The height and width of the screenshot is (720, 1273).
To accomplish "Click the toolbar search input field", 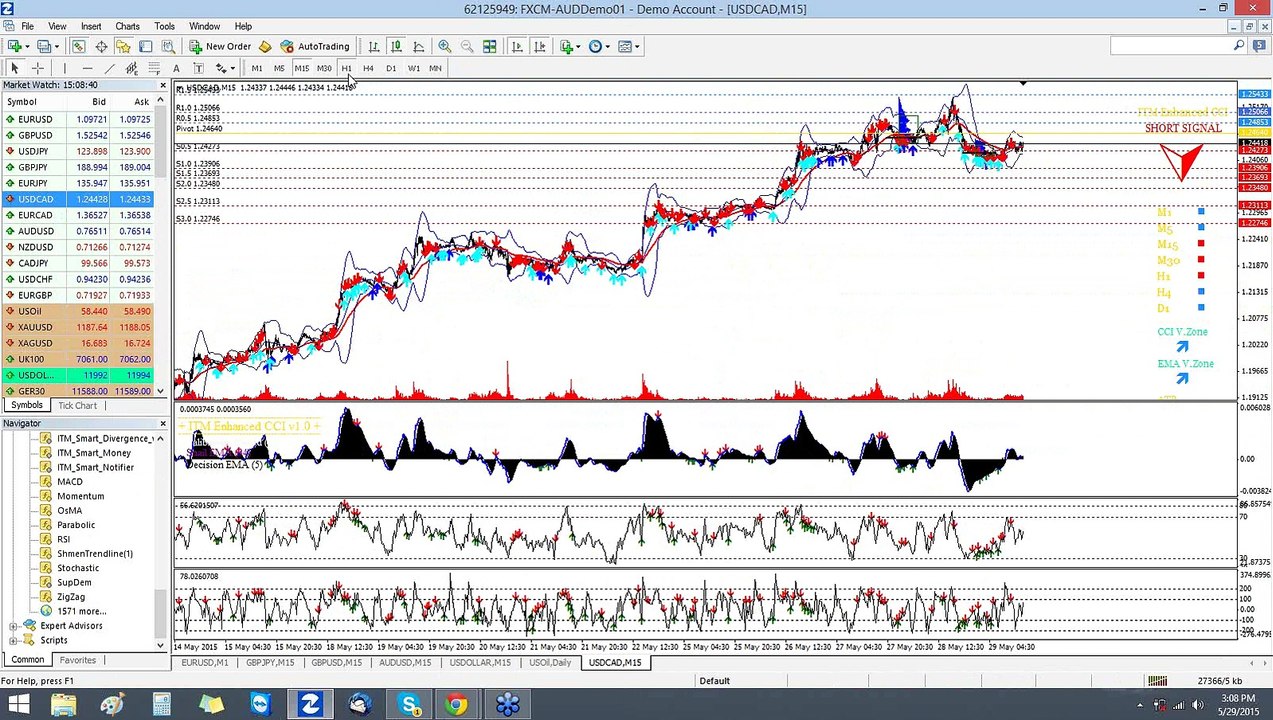I will (1170, 46).
